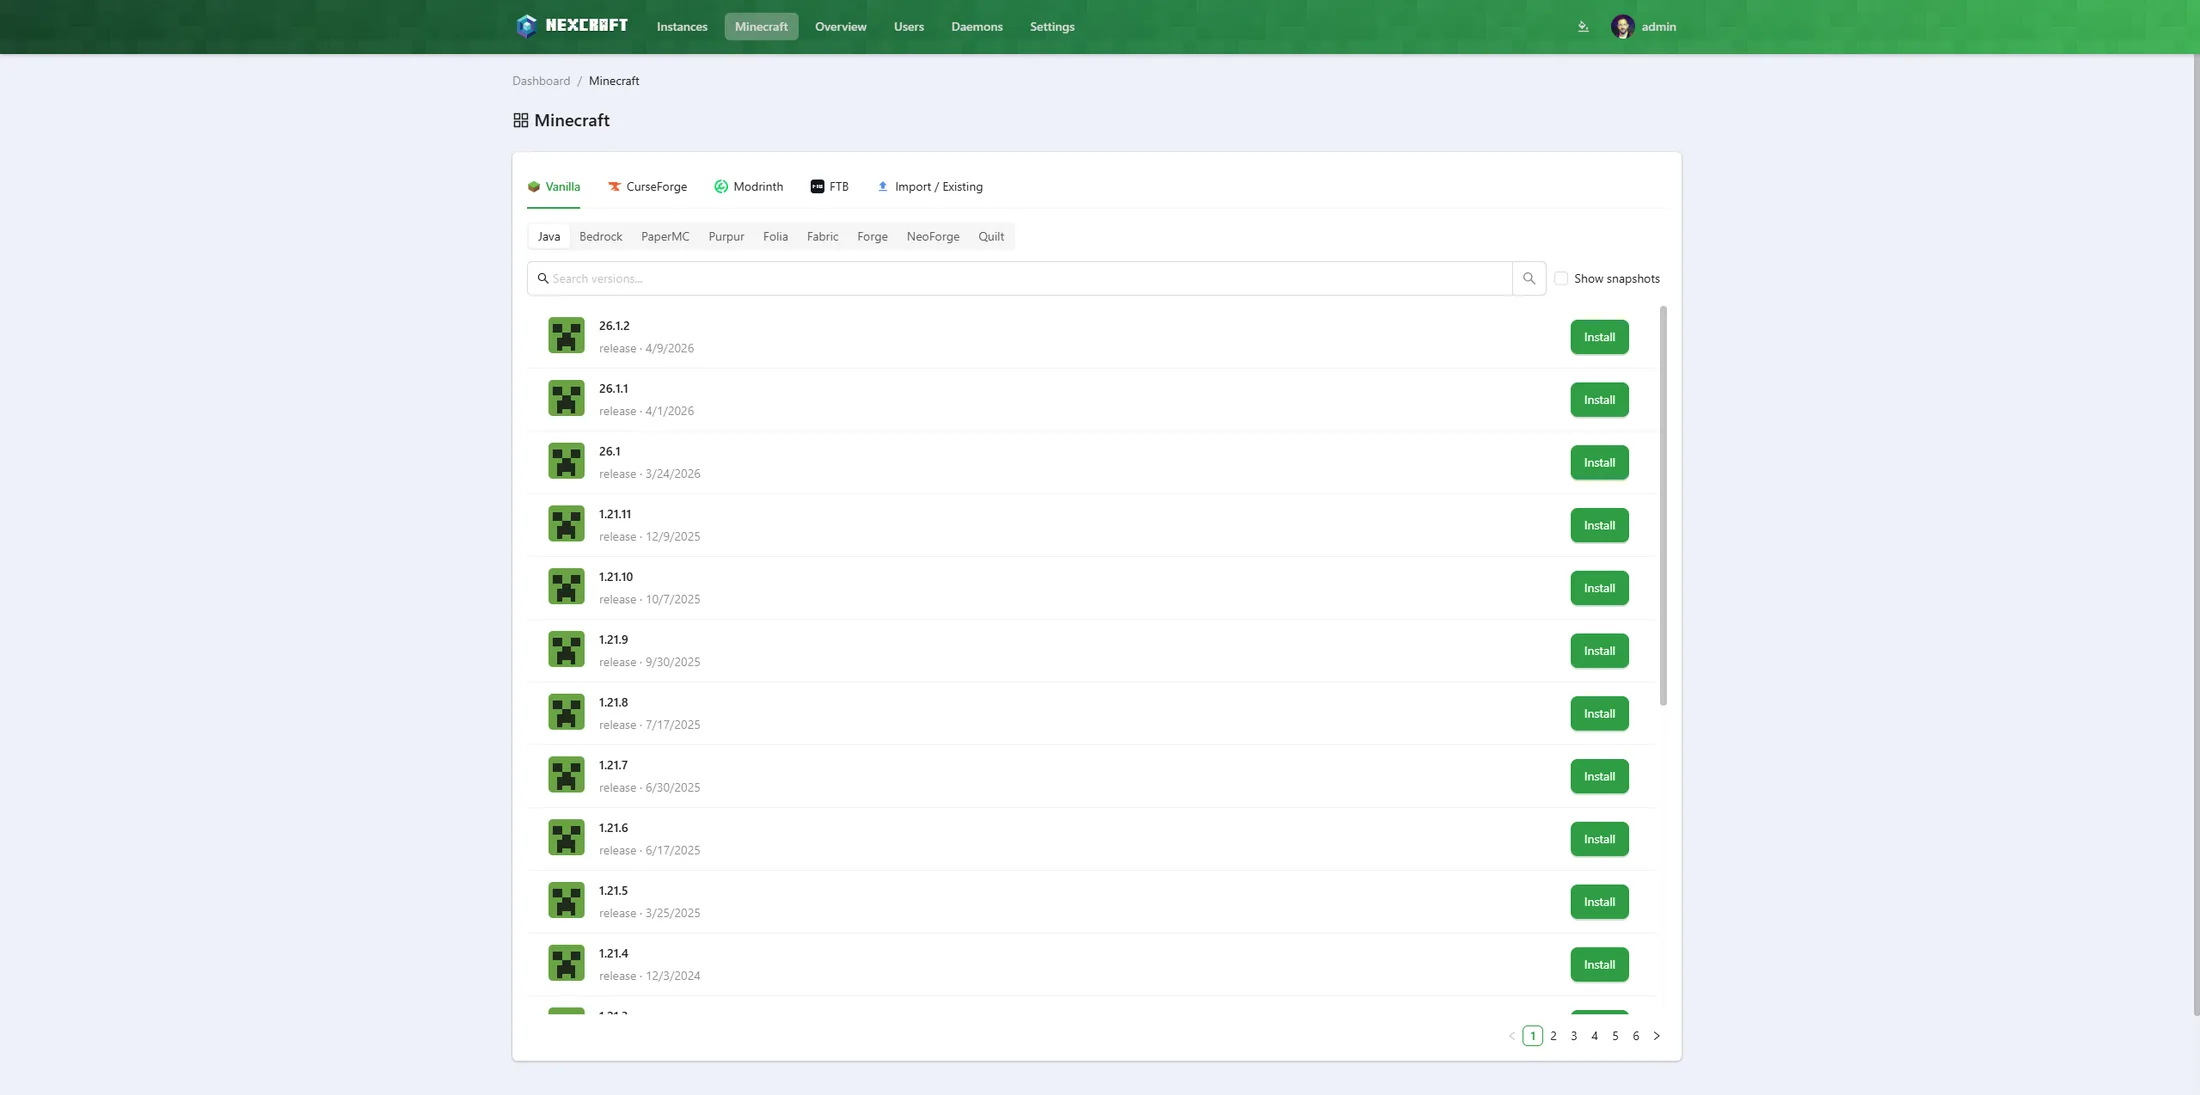Viewport: 2200px width, 1095px height.
Task: Open Daemons in the top navigation
Action: (977, 27)
